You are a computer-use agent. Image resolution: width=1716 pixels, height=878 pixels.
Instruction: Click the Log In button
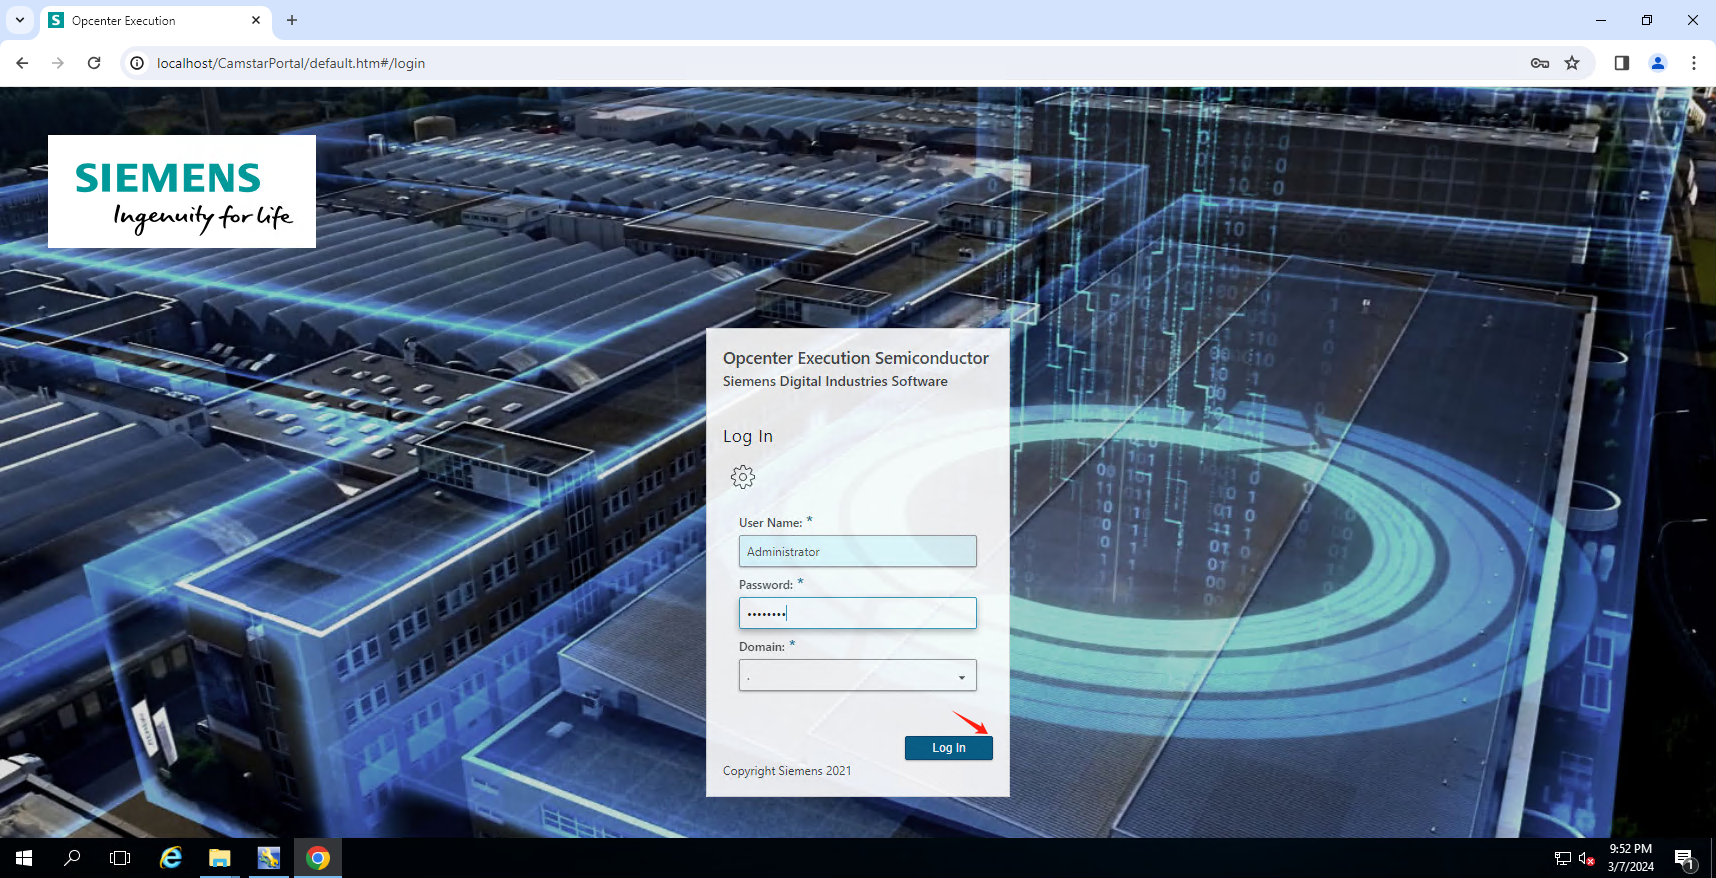[948, 748]
